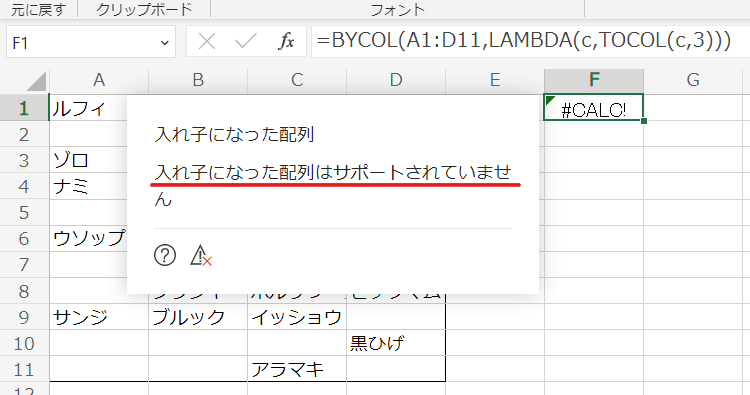Select column A header
Image resolution: width=750 pixels, height=395 pixels.
point(99,80)
